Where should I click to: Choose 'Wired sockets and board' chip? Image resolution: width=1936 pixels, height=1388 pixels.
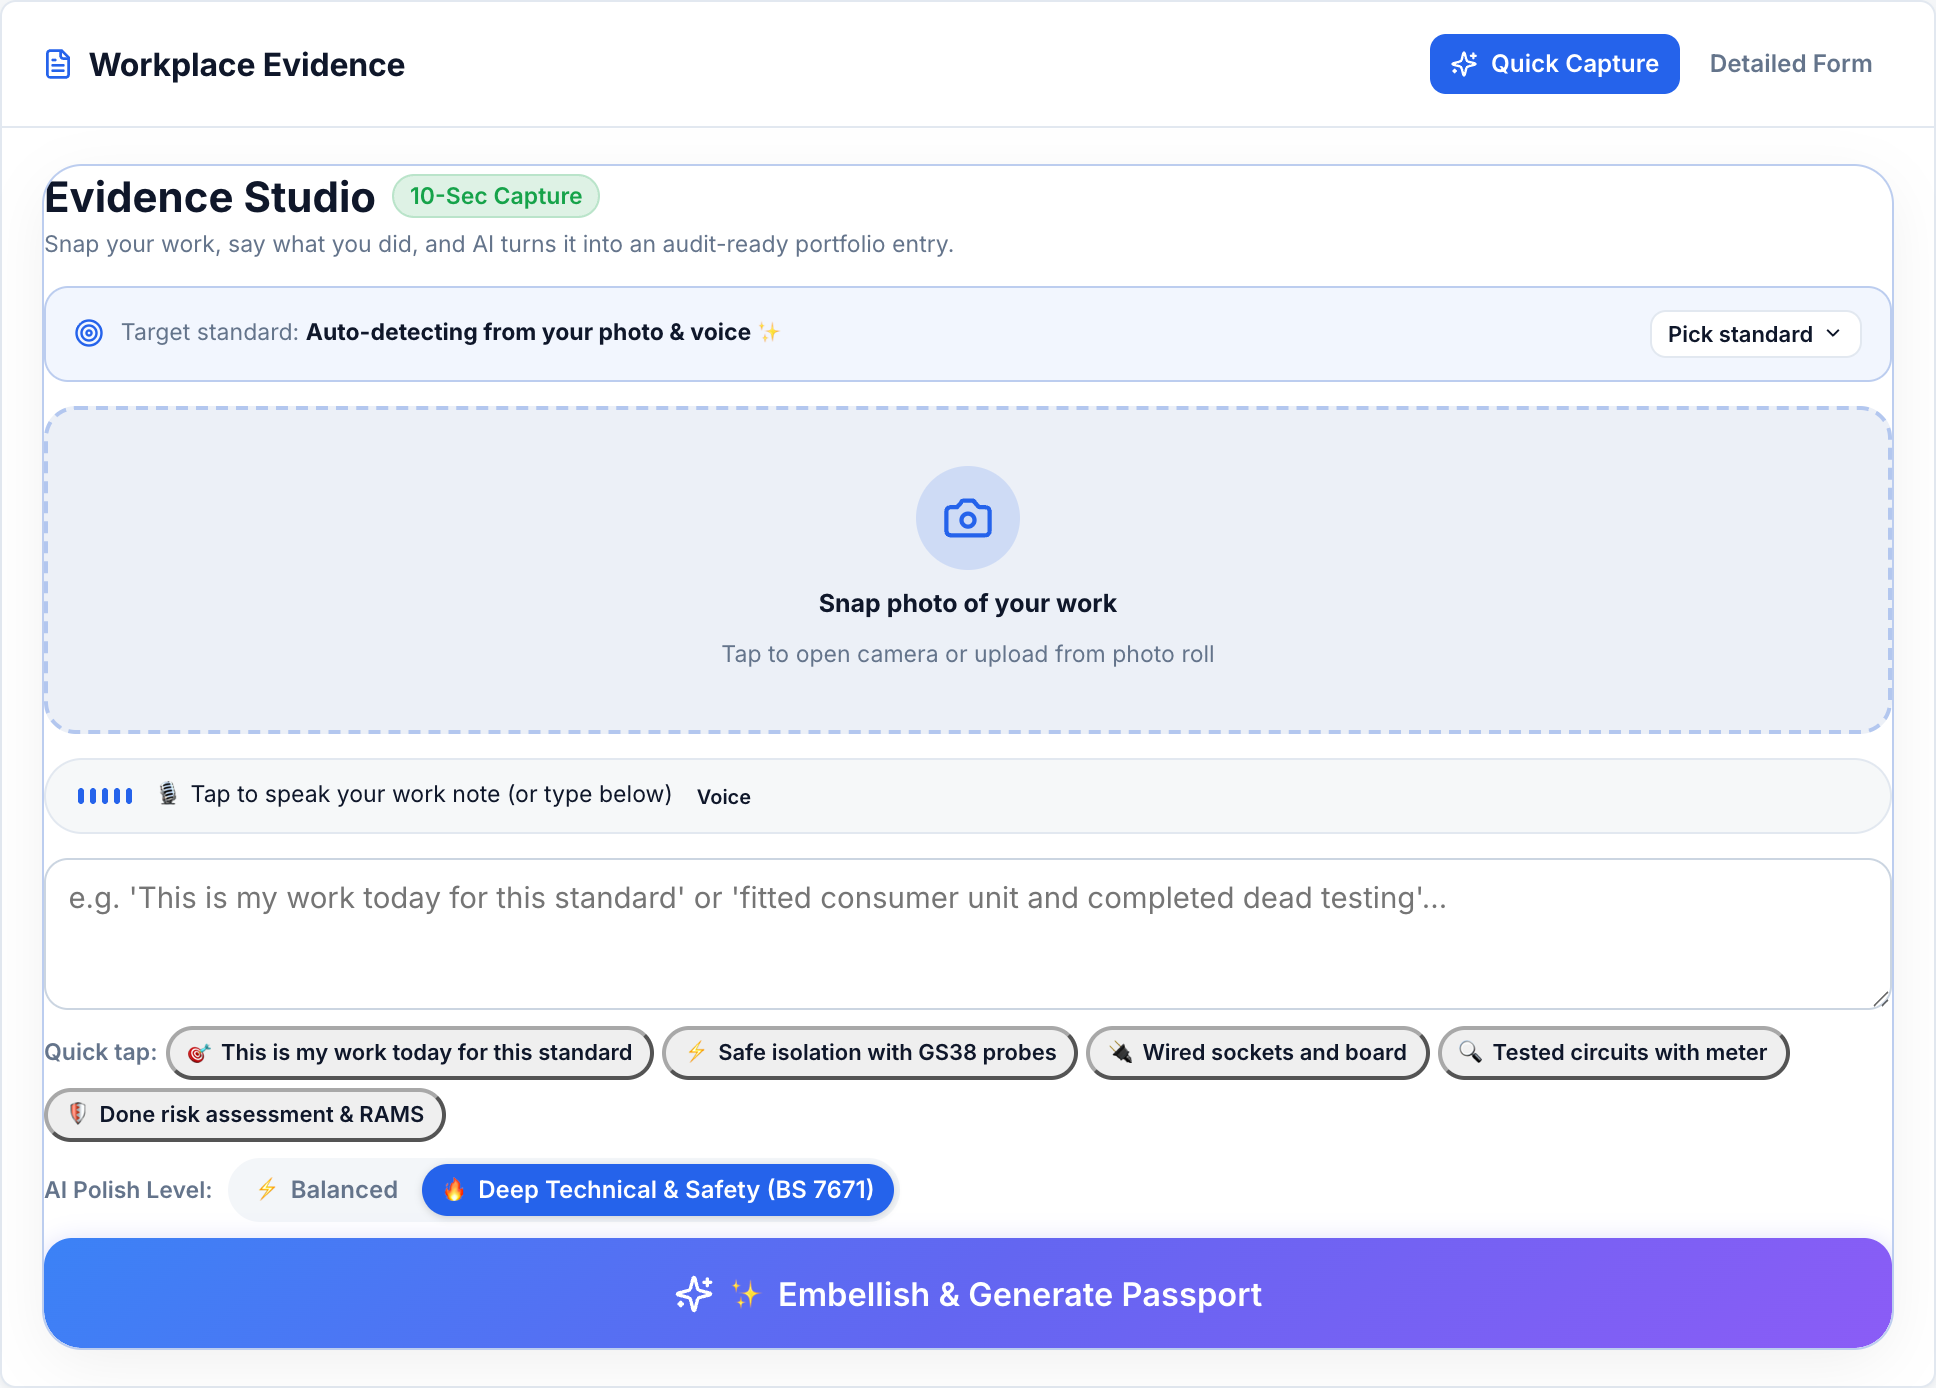click(1258, 1053)
